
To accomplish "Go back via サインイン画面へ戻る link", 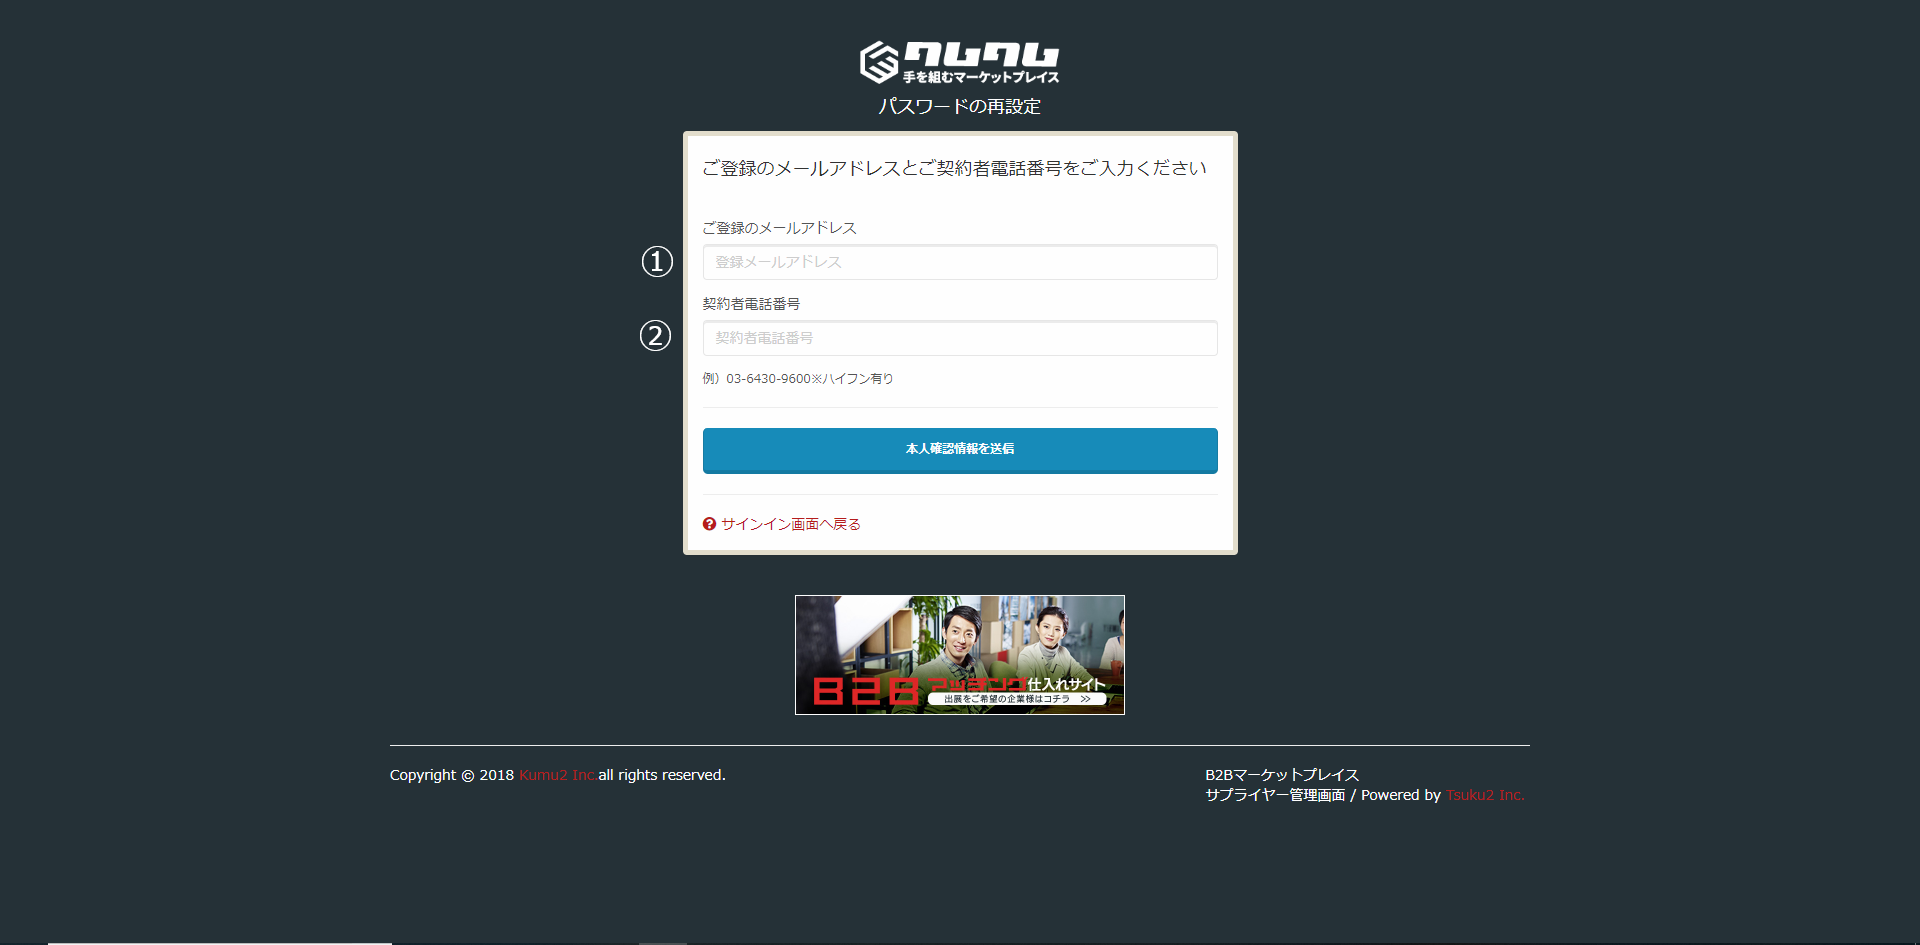I will click(790, 524).
